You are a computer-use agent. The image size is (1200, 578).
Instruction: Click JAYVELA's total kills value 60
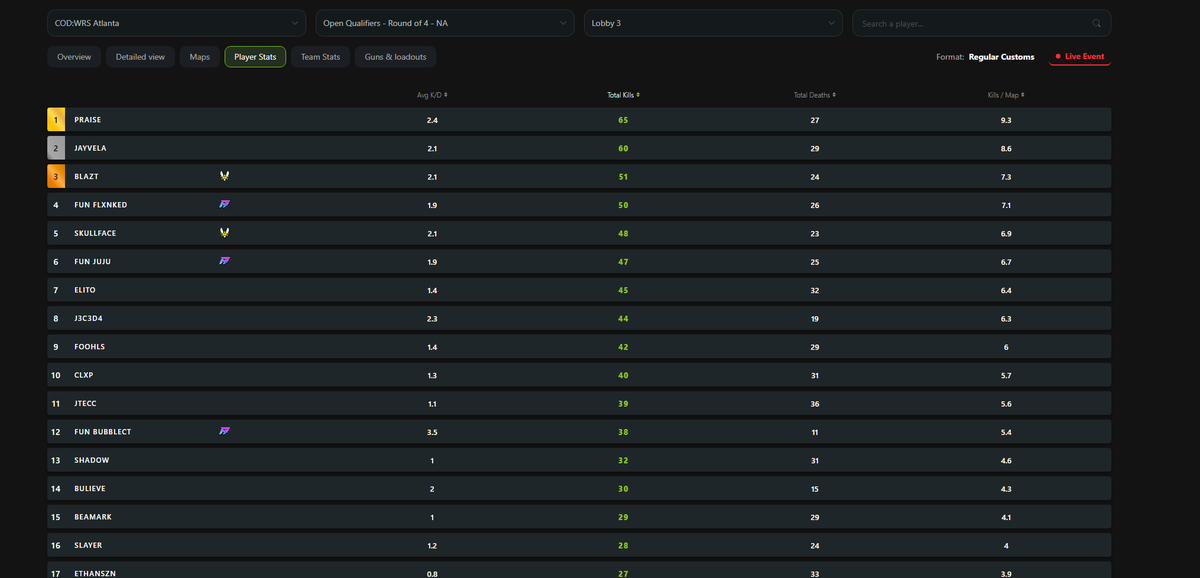(623, 148)
